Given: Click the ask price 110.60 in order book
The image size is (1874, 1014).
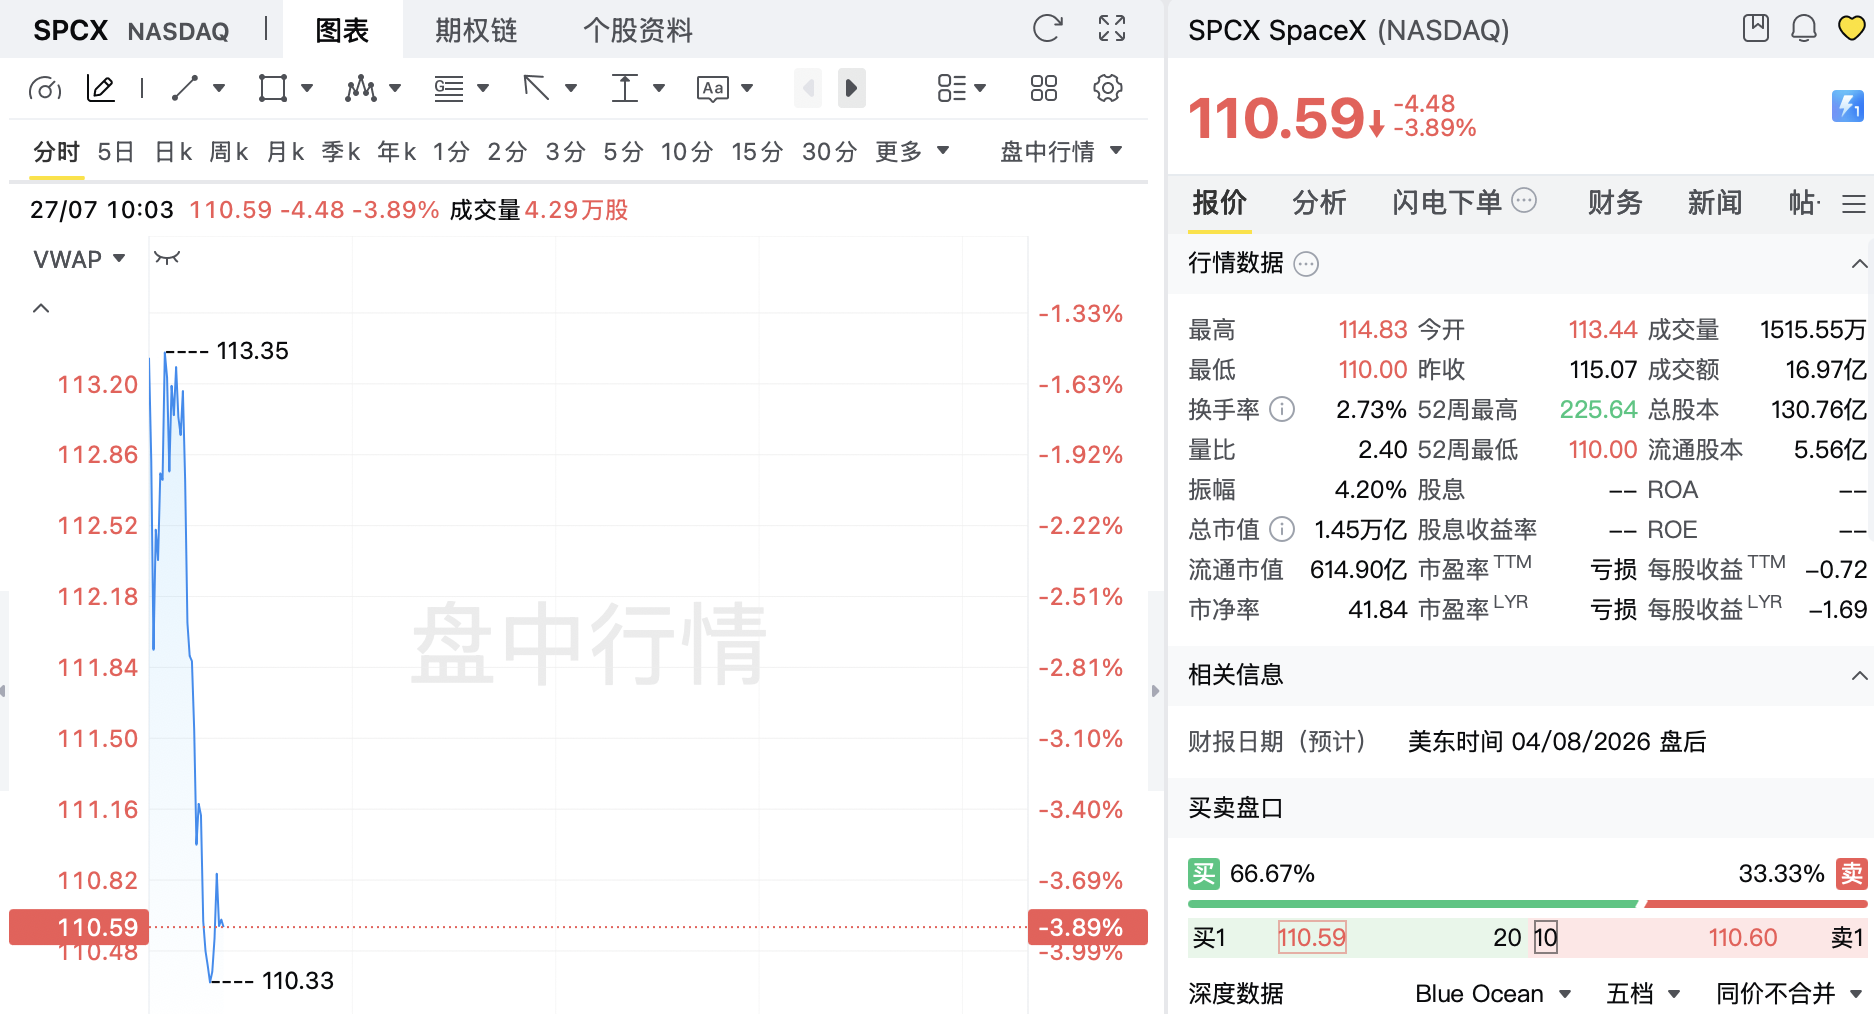Looking at the screenshot, I should pos(1742,937).
